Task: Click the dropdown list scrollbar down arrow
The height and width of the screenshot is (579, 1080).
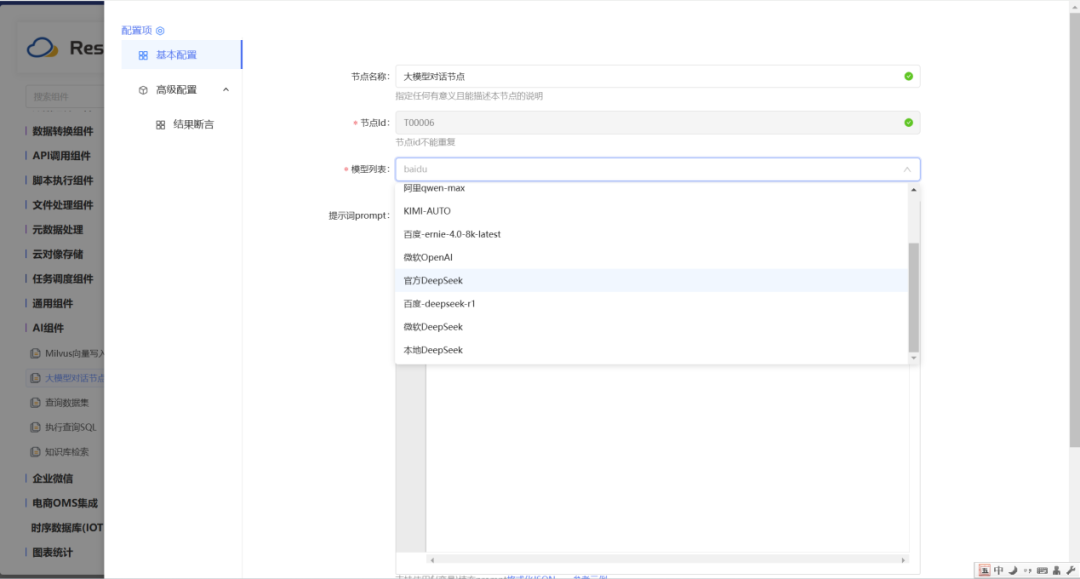Action: click(x=913, y=358)
